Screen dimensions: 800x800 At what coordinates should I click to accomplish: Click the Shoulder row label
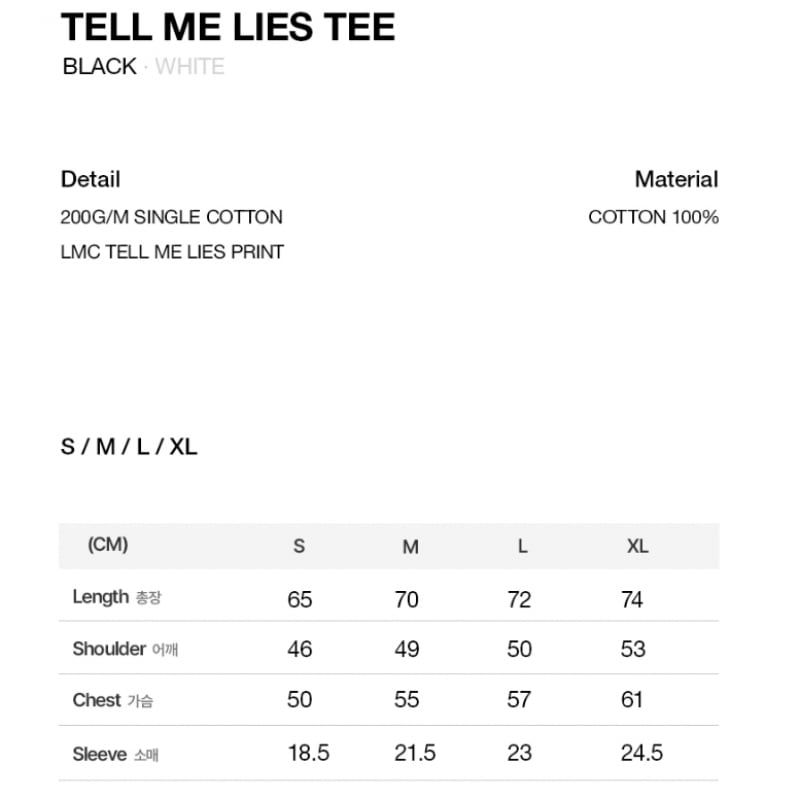(125, 649)
